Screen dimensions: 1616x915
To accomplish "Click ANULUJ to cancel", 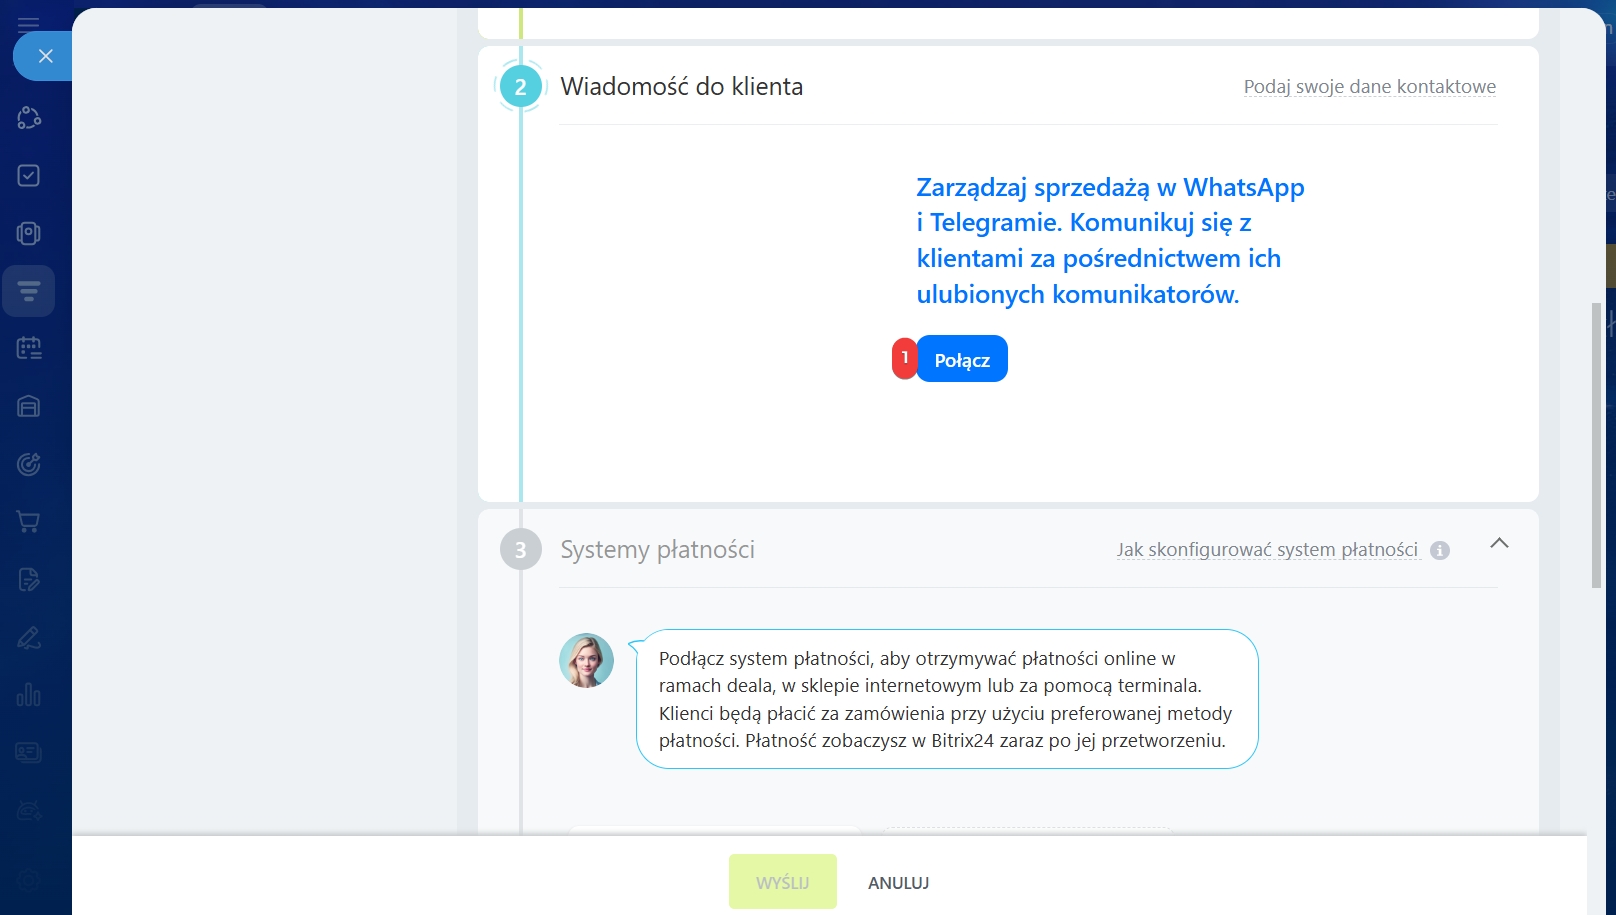I will pyautogui.click(x=898, y=883).
